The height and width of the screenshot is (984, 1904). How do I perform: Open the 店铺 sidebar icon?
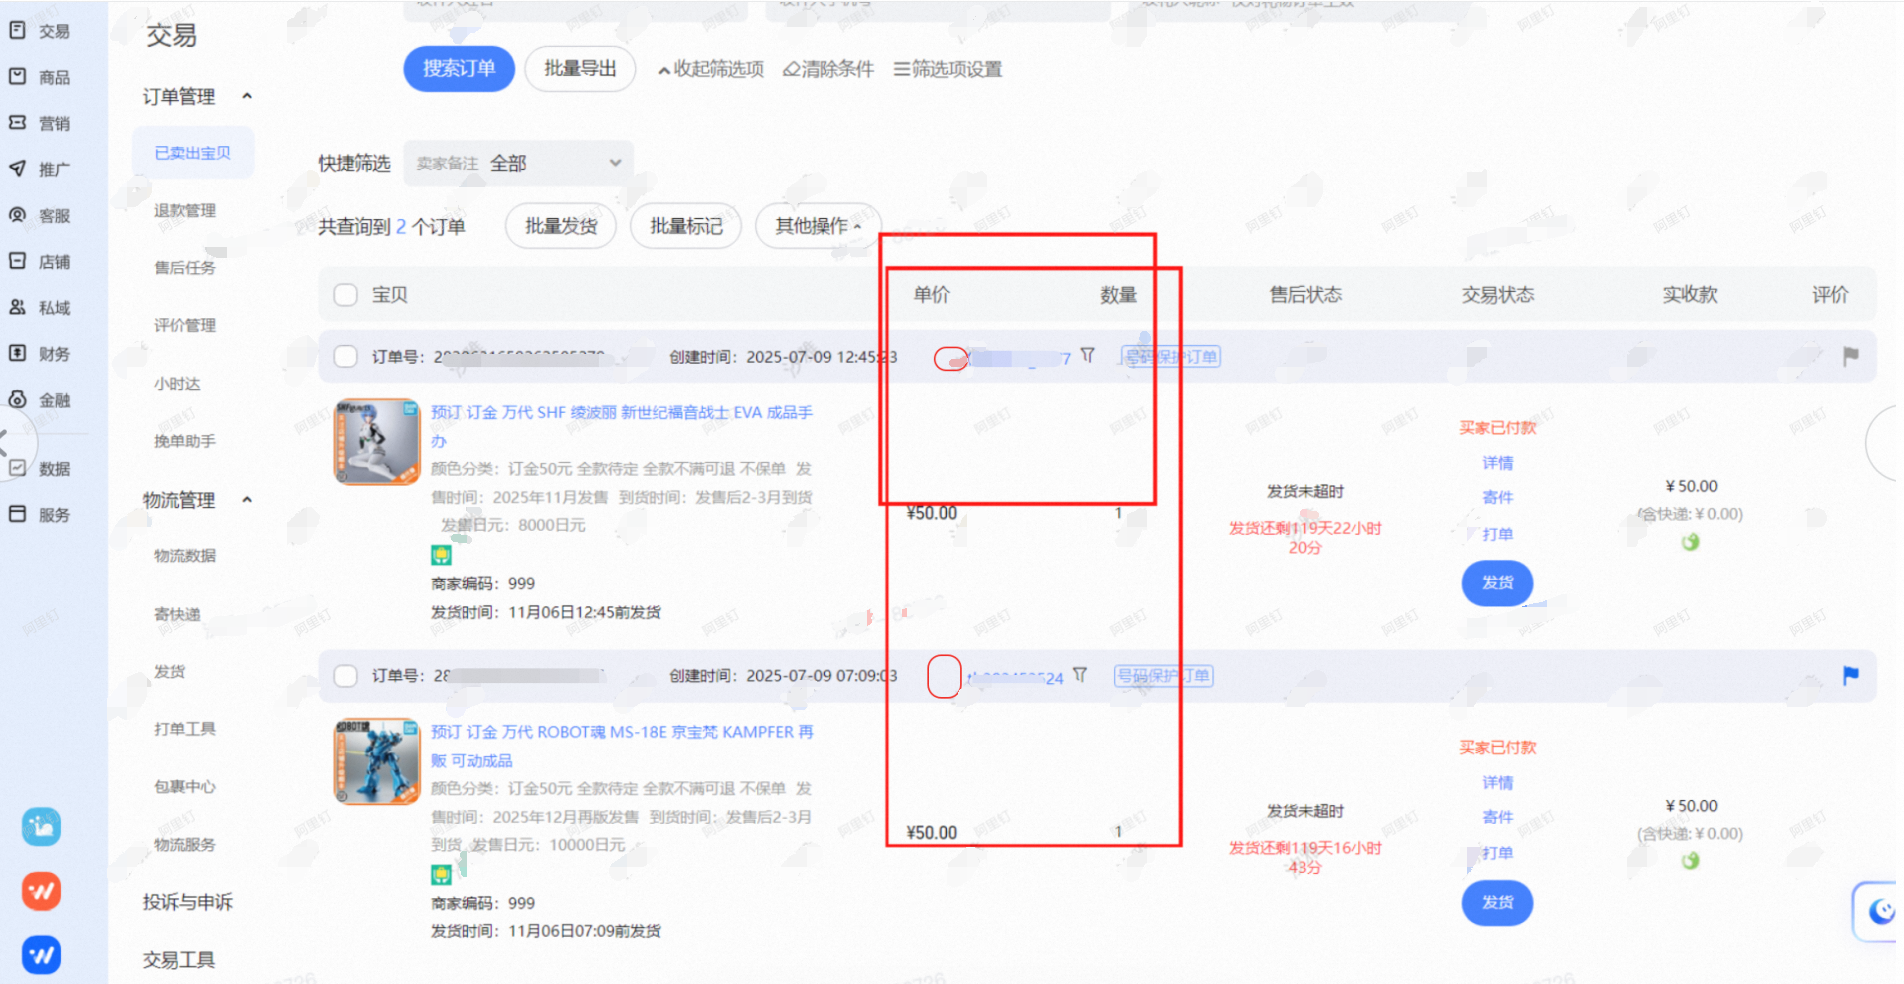18,261
